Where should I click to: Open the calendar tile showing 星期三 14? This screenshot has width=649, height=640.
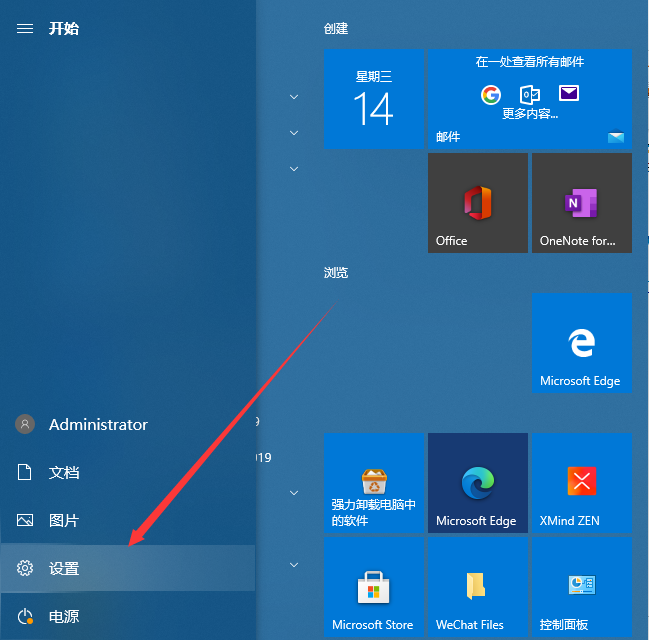pos(373,100)
